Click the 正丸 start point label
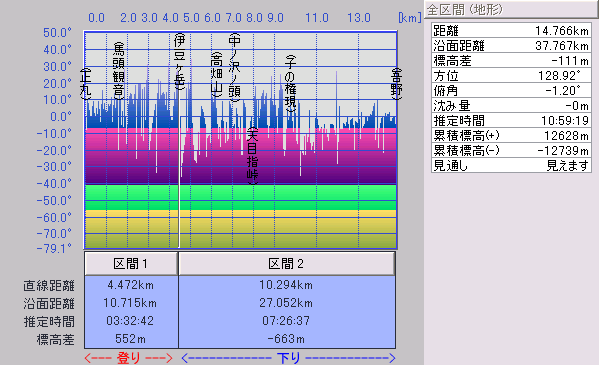599x365 pixels. click(86, 84)
